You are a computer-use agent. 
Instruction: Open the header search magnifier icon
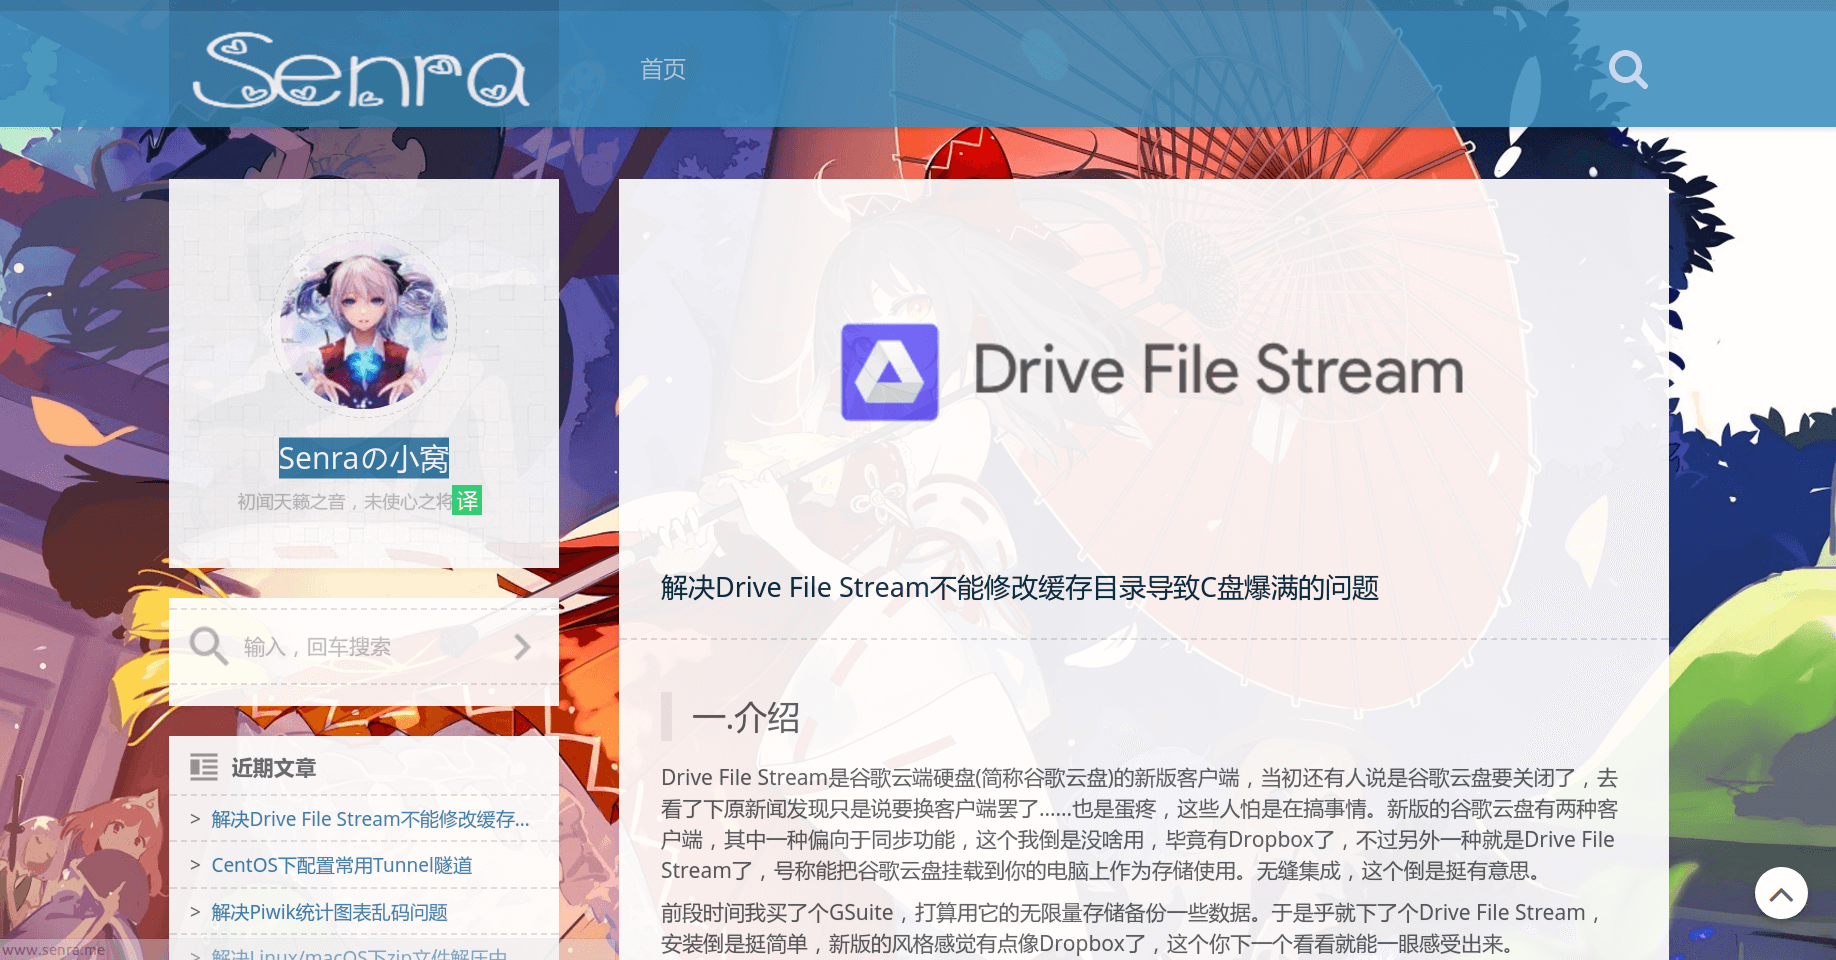pyautogui.click(x=1628, y=69)
